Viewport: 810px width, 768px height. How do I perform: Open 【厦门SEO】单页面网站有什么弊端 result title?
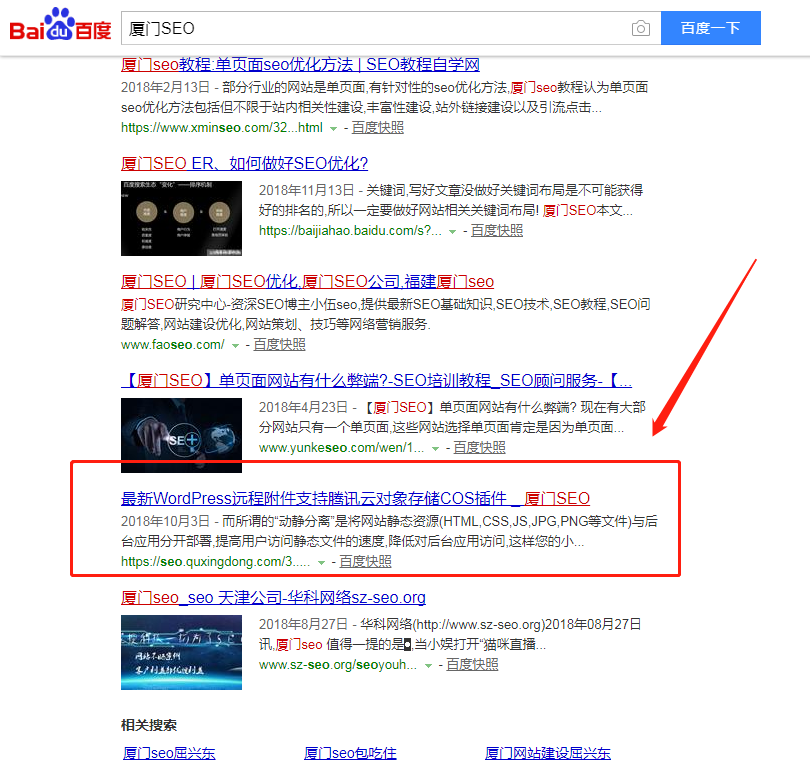tap(377, 381)
